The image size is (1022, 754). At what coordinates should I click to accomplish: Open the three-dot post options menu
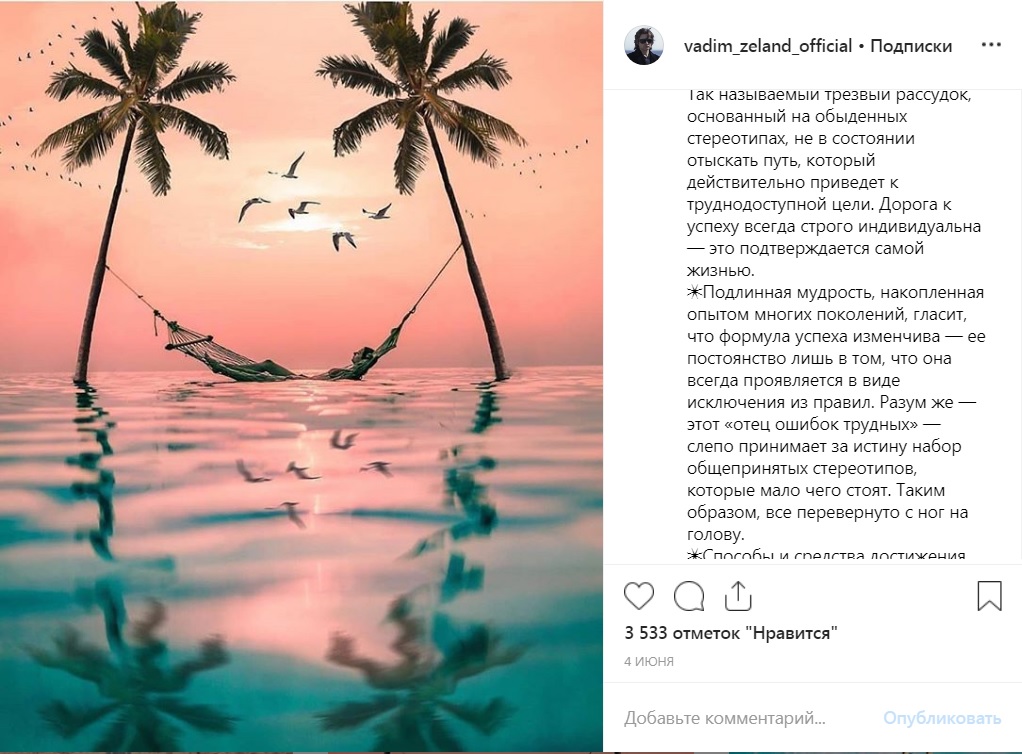(991, 46)
